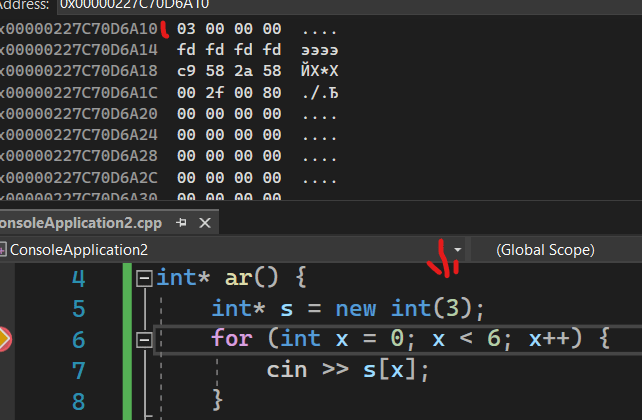Image resolution: width=642 pixels, height=420 pixels.
Task: Click the '03' byte in first memory row
Action: 186,29
